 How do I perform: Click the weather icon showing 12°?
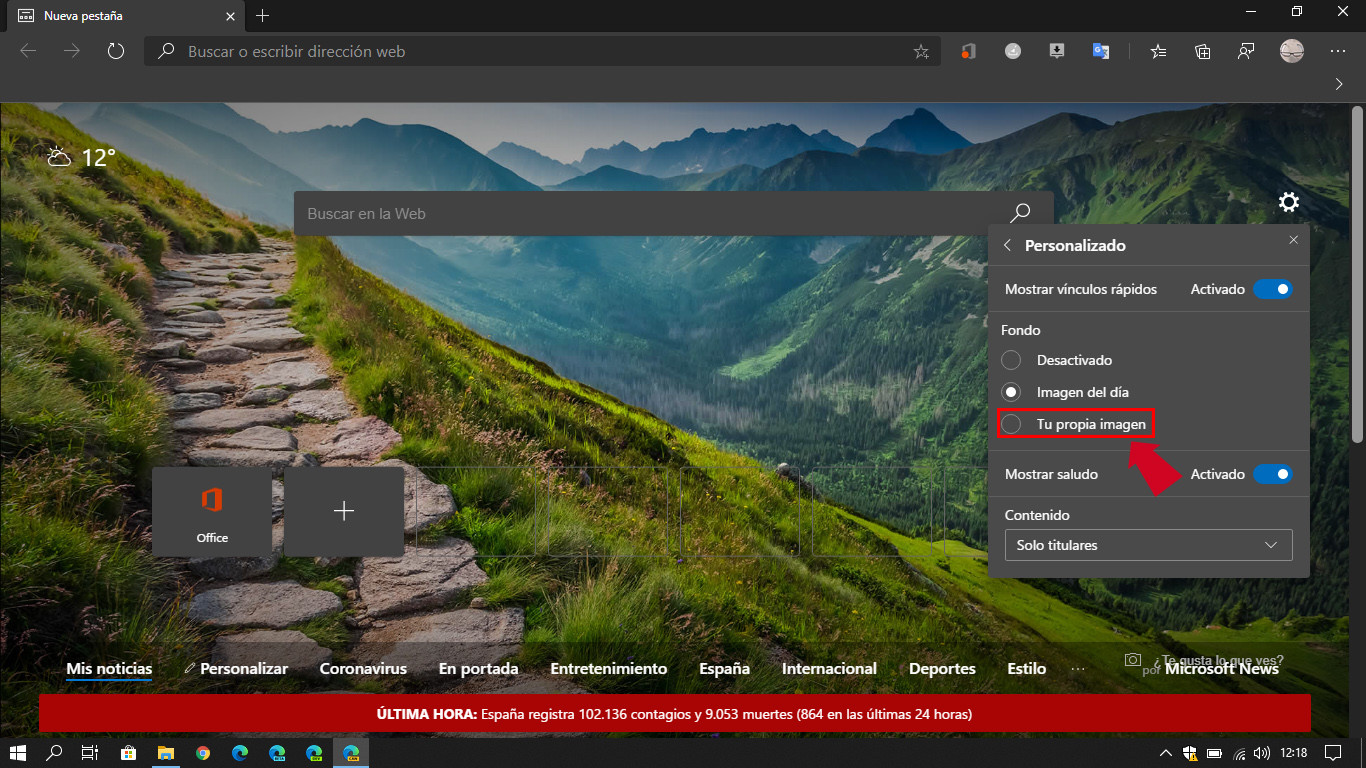click(x=59, y=156)
